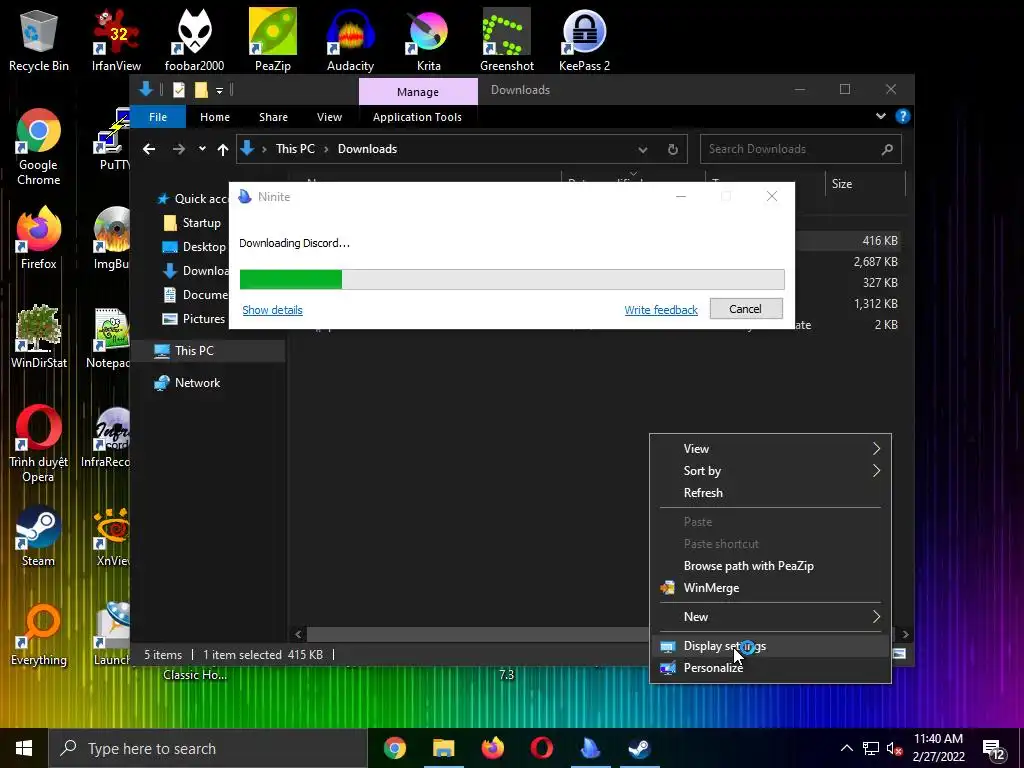Customize quick access toolbar dropdown
1024x768 pixels.
[x=219, y=90]
